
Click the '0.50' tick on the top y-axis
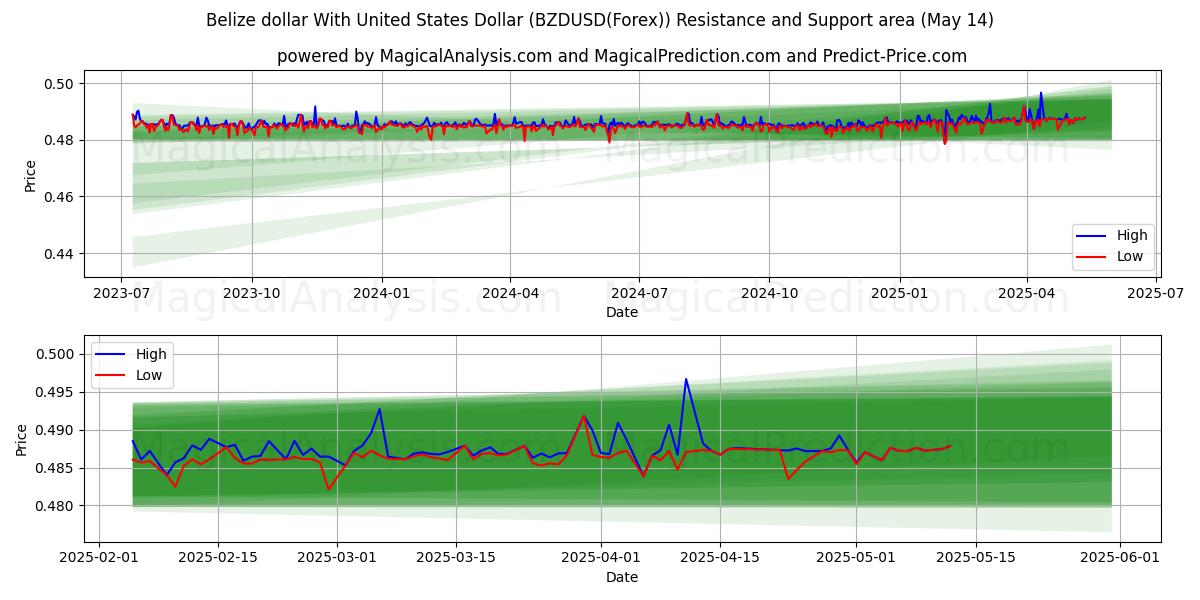[x=62, y=84]
